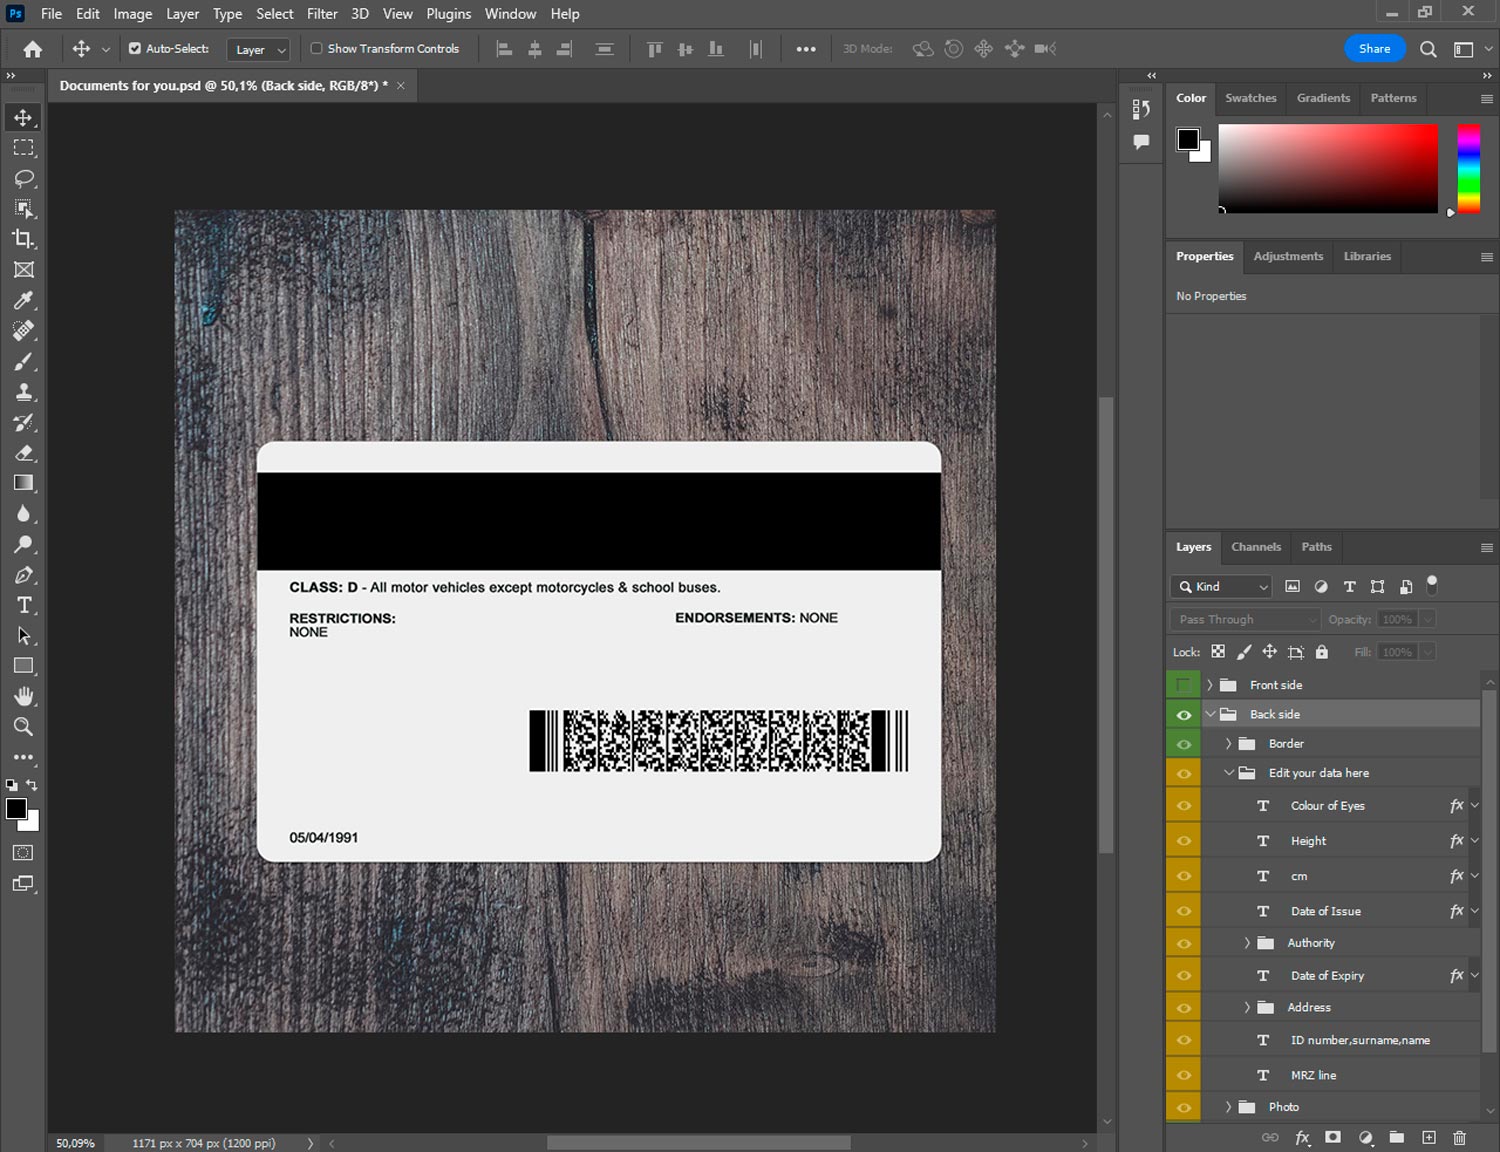This screenshot has height=1152, width=1500.
Task: Show the Front side group
Action: tap(1184, 685)
